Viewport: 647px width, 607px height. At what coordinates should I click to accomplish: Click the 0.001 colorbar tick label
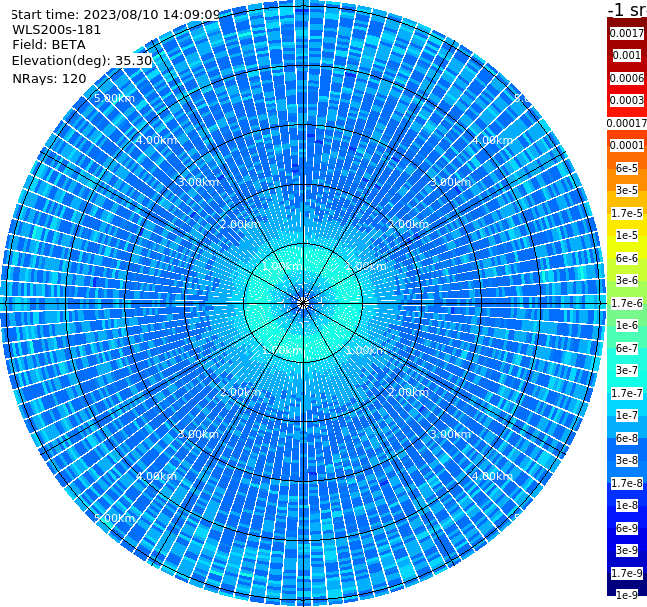click(x=627, y=55)
